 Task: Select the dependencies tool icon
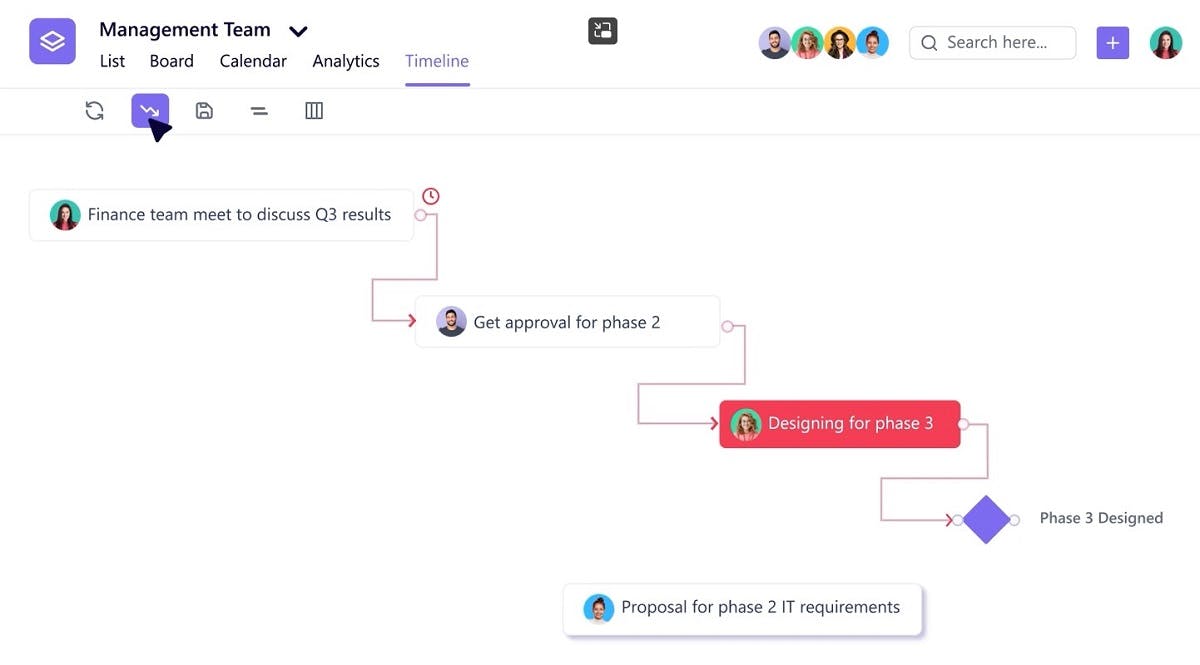149,110
